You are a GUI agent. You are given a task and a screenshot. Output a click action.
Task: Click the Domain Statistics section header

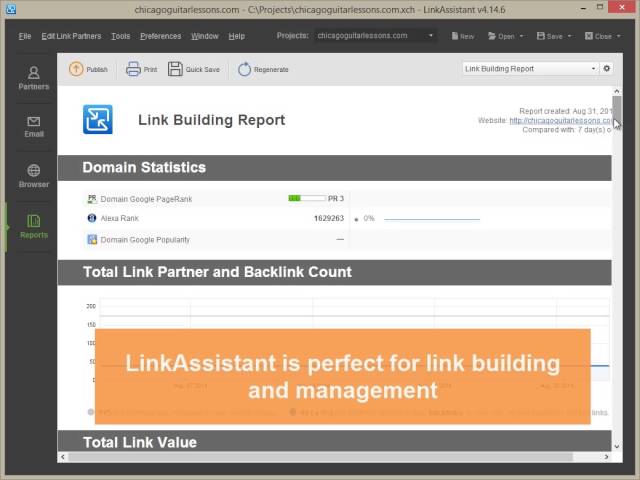tap(335, 168)
